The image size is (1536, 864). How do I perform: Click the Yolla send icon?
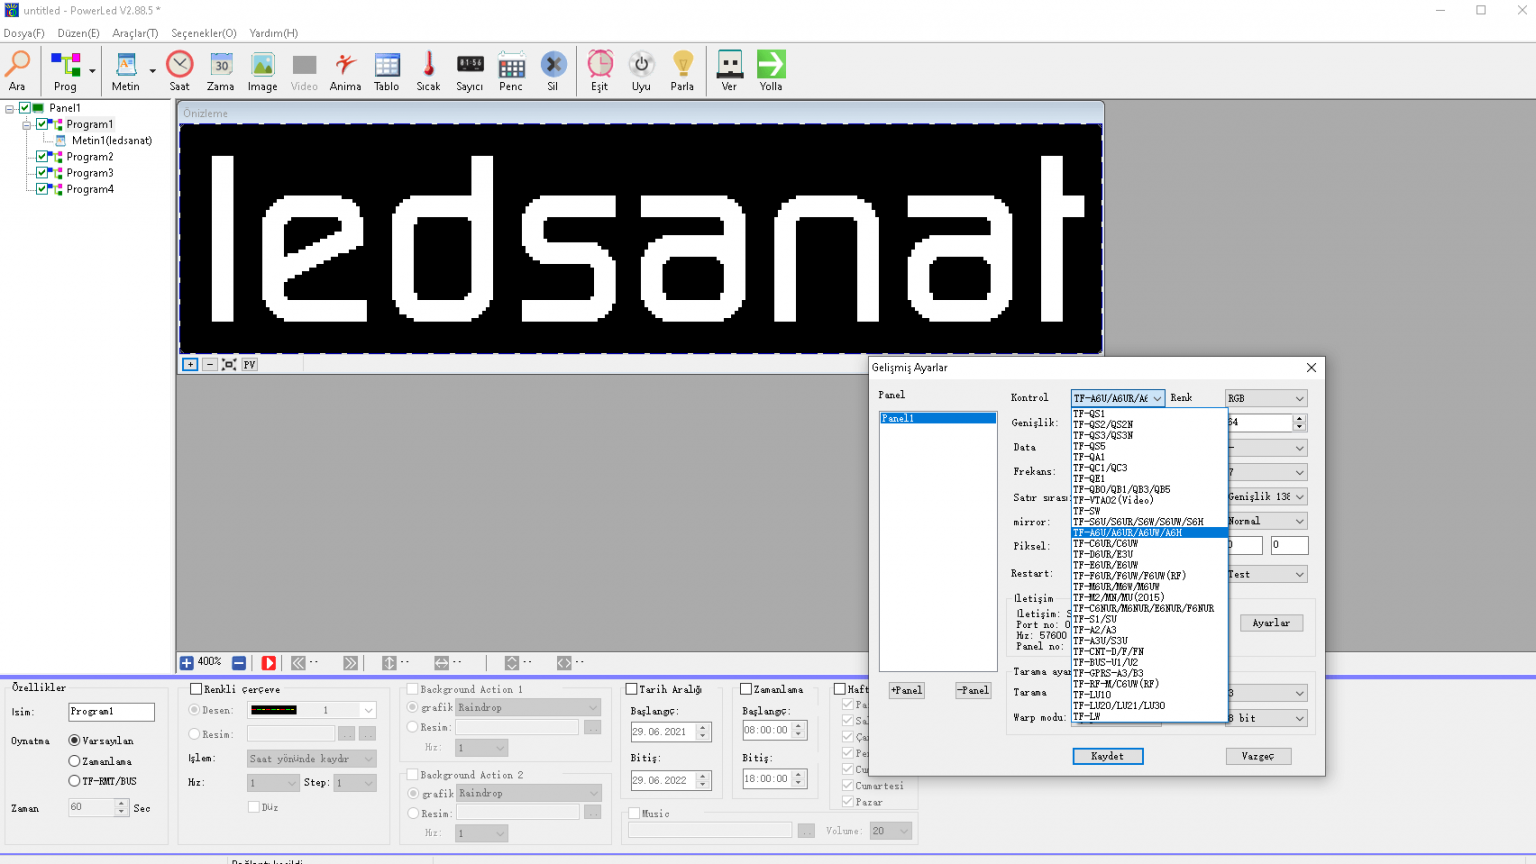(770, 70)
